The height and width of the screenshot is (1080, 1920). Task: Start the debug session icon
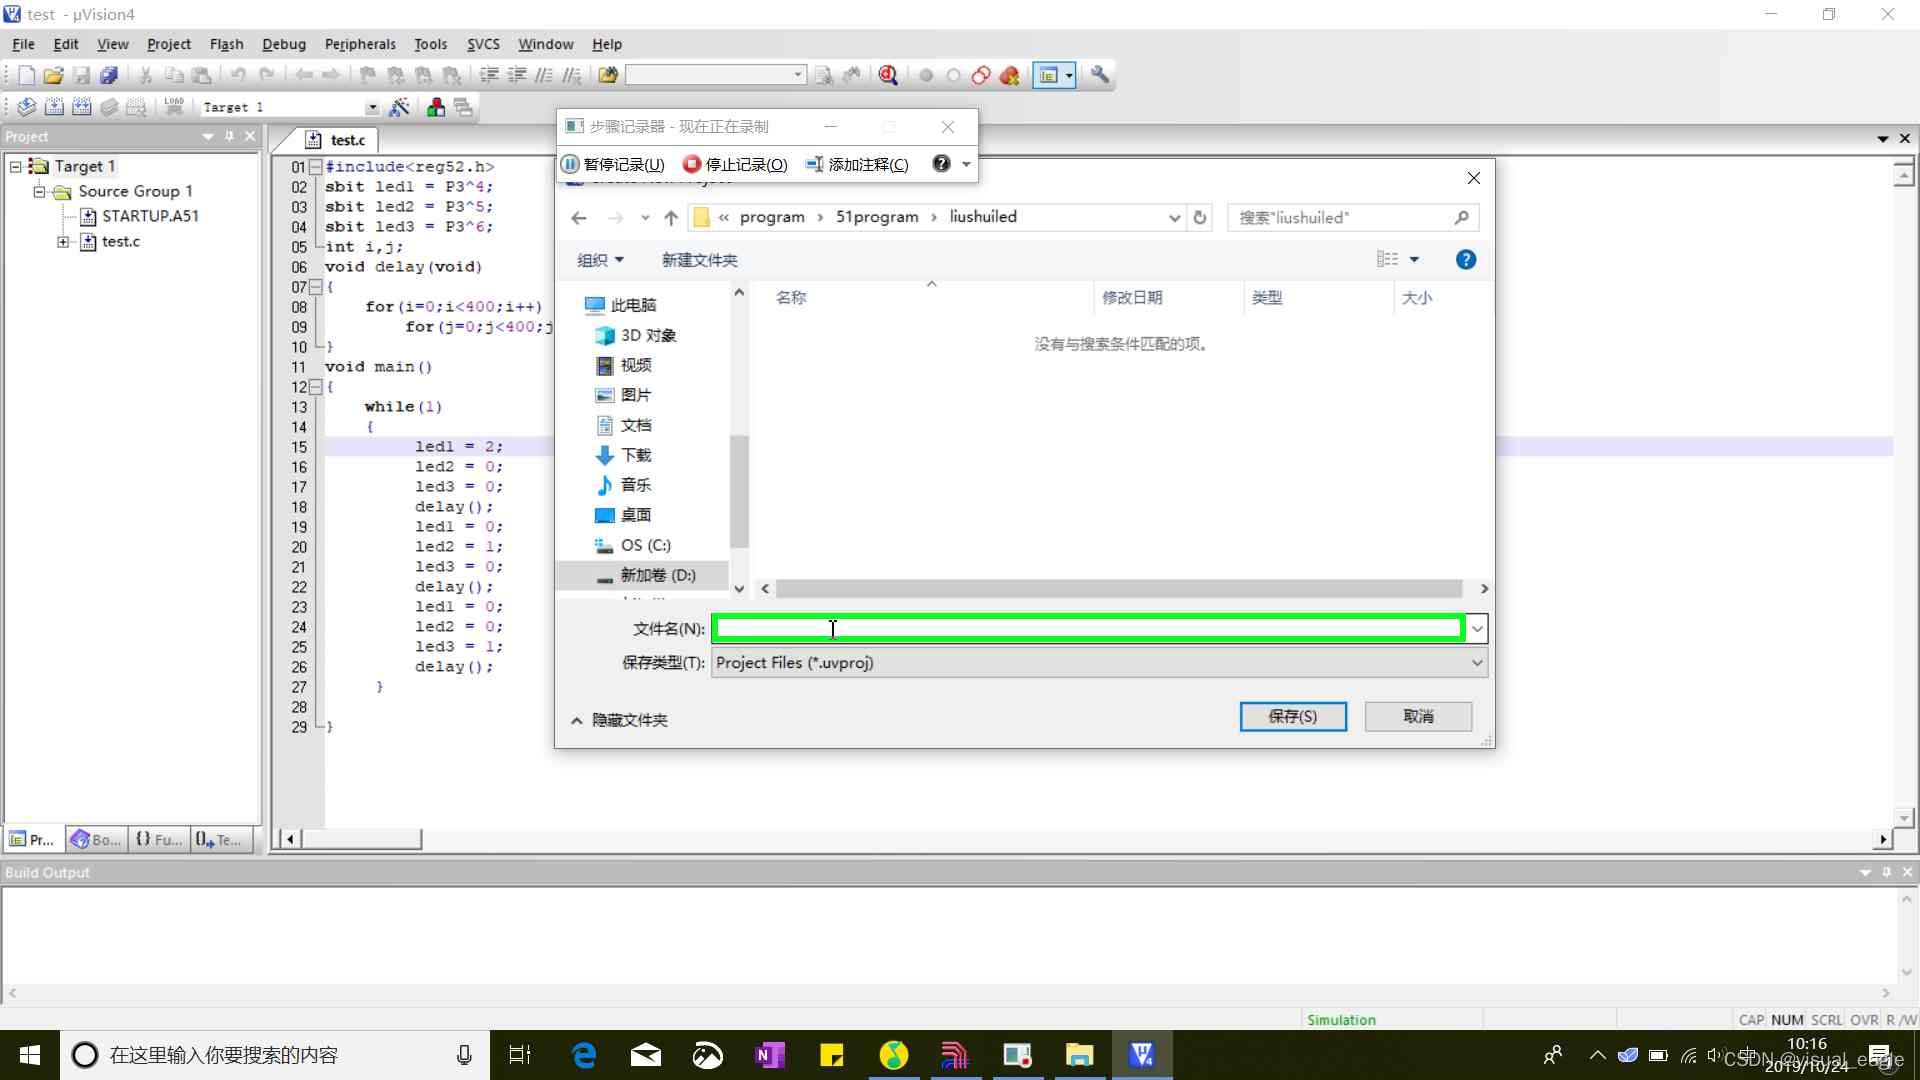pos(888,75)
